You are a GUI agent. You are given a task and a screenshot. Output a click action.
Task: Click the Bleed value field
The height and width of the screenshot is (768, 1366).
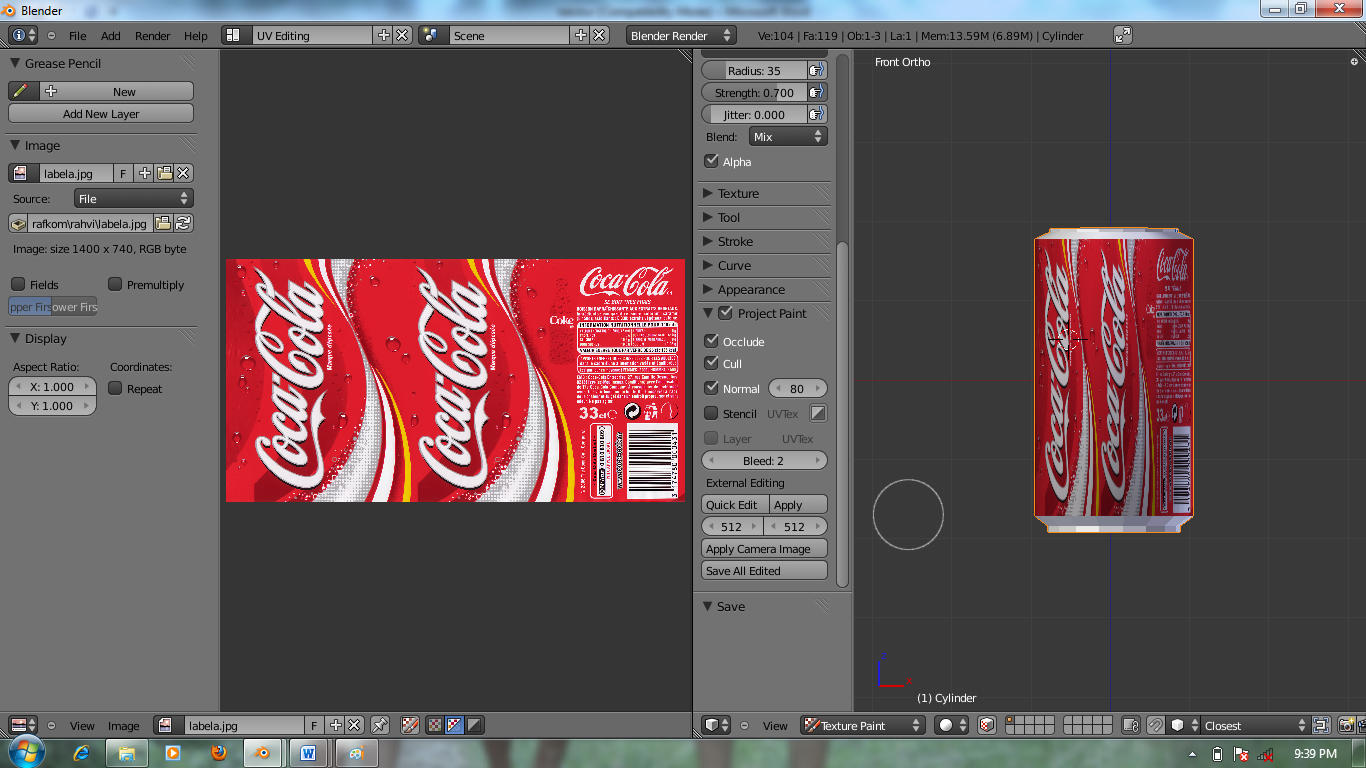pyautogui.click(x=765, y=461)
